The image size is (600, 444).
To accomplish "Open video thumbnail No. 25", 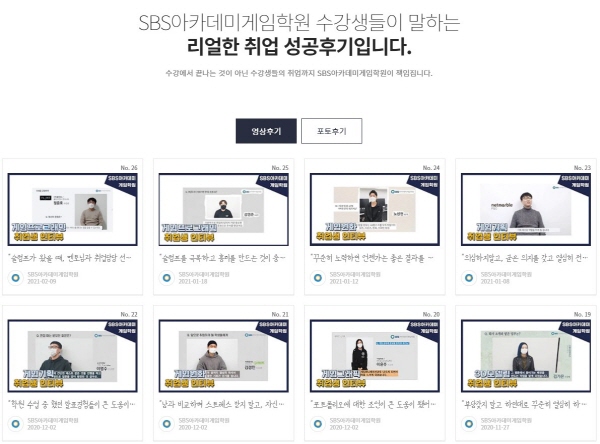I will click(x=223, y=209).
